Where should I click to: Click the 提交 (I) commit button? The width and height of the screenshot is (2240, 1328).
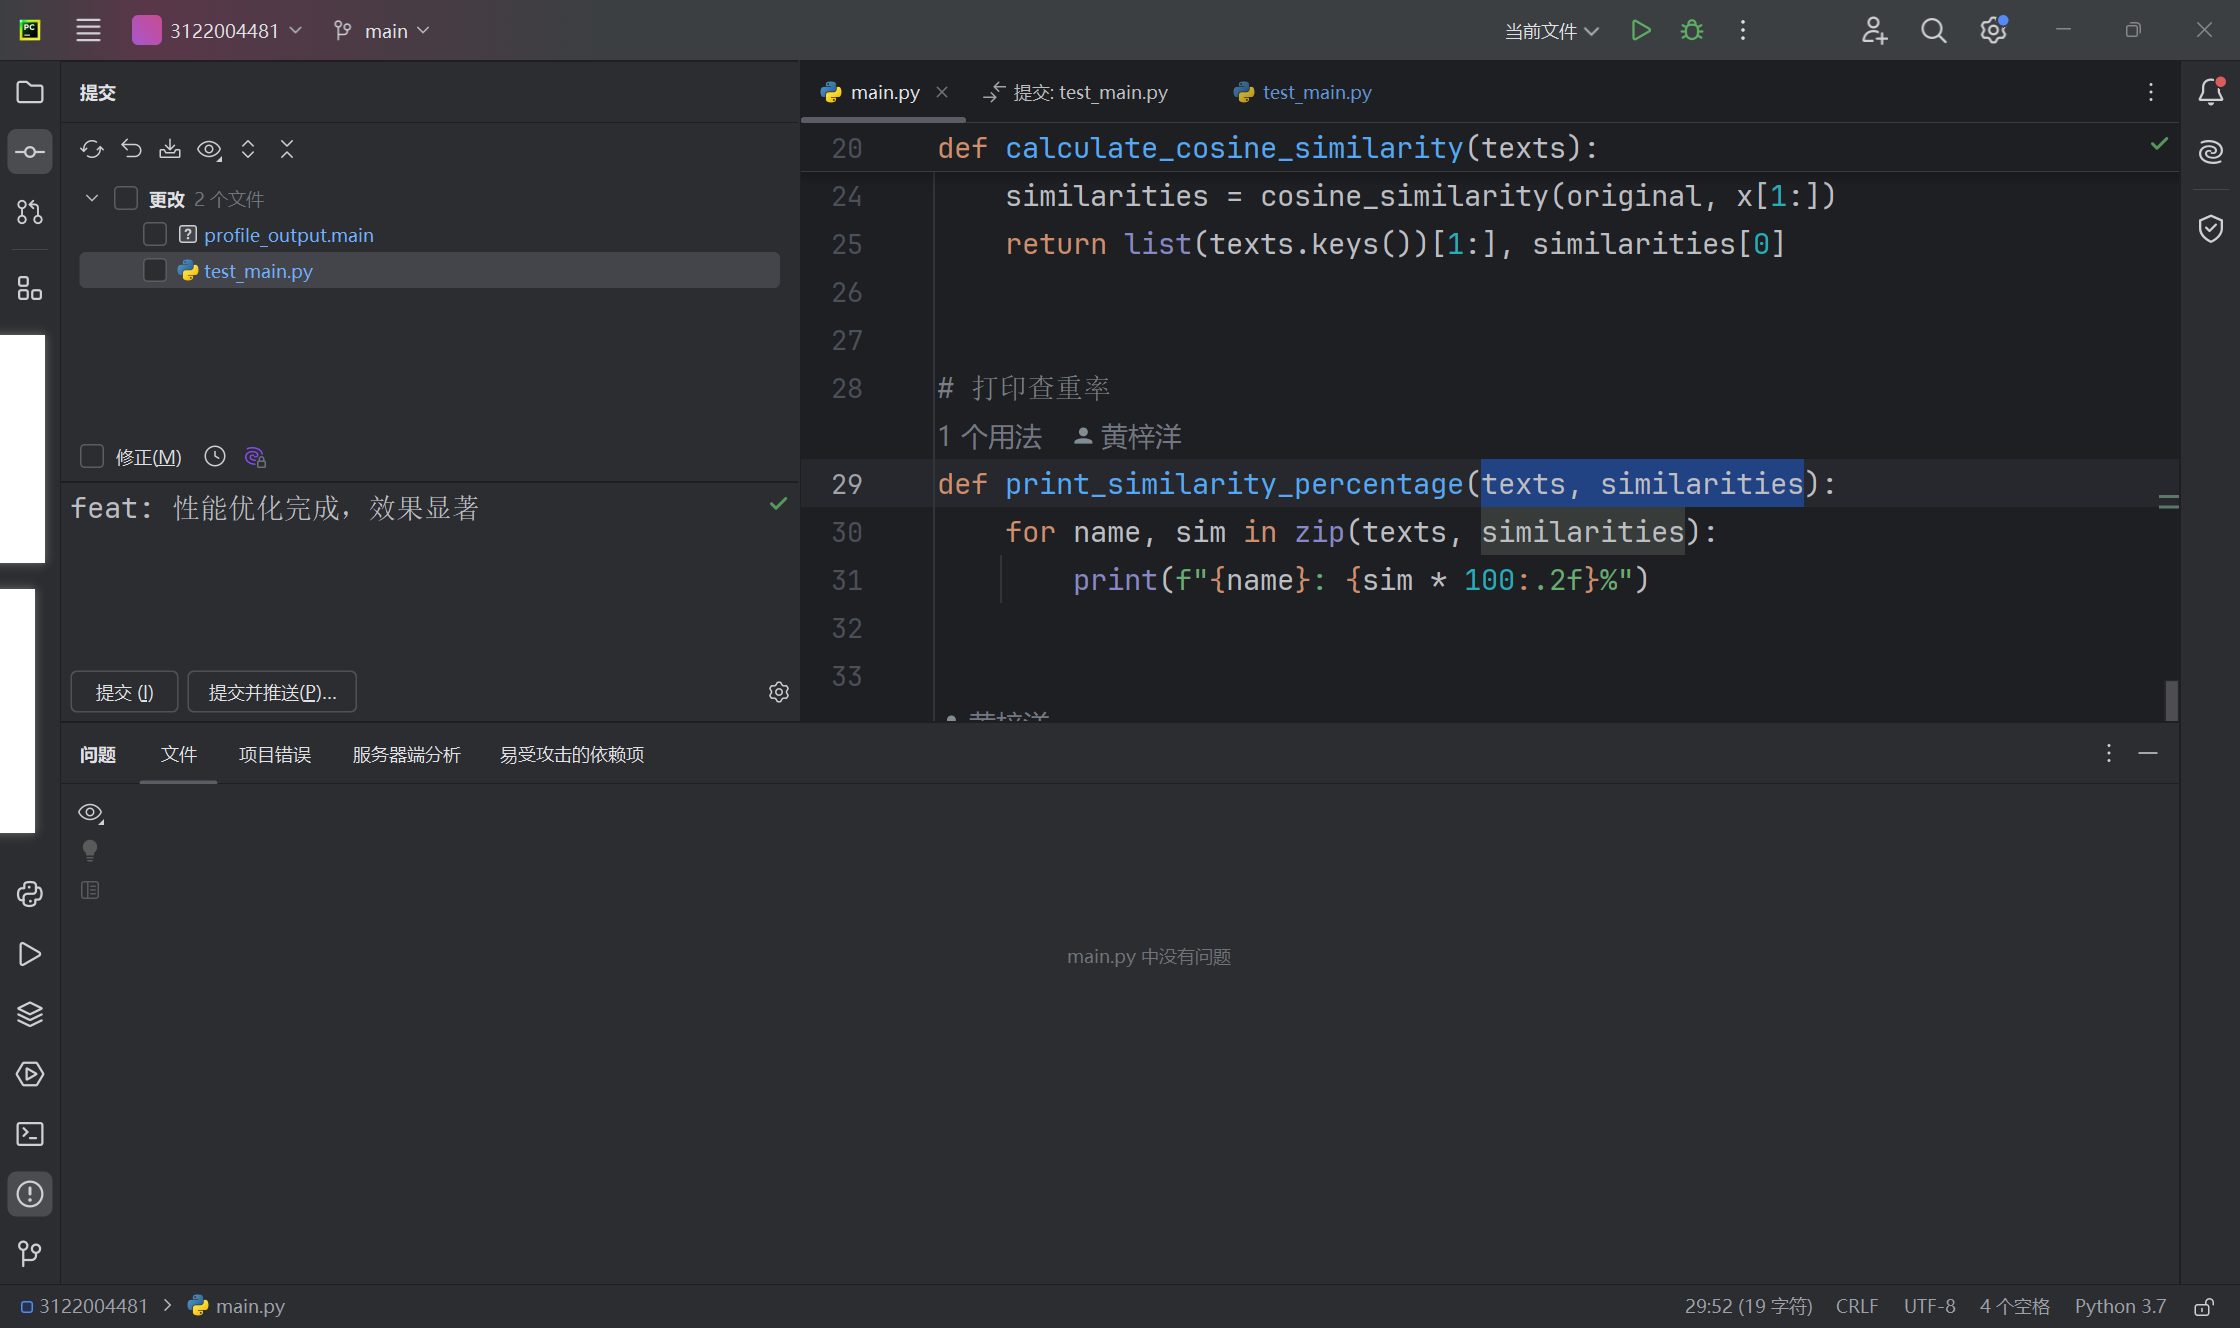point(125,692)
